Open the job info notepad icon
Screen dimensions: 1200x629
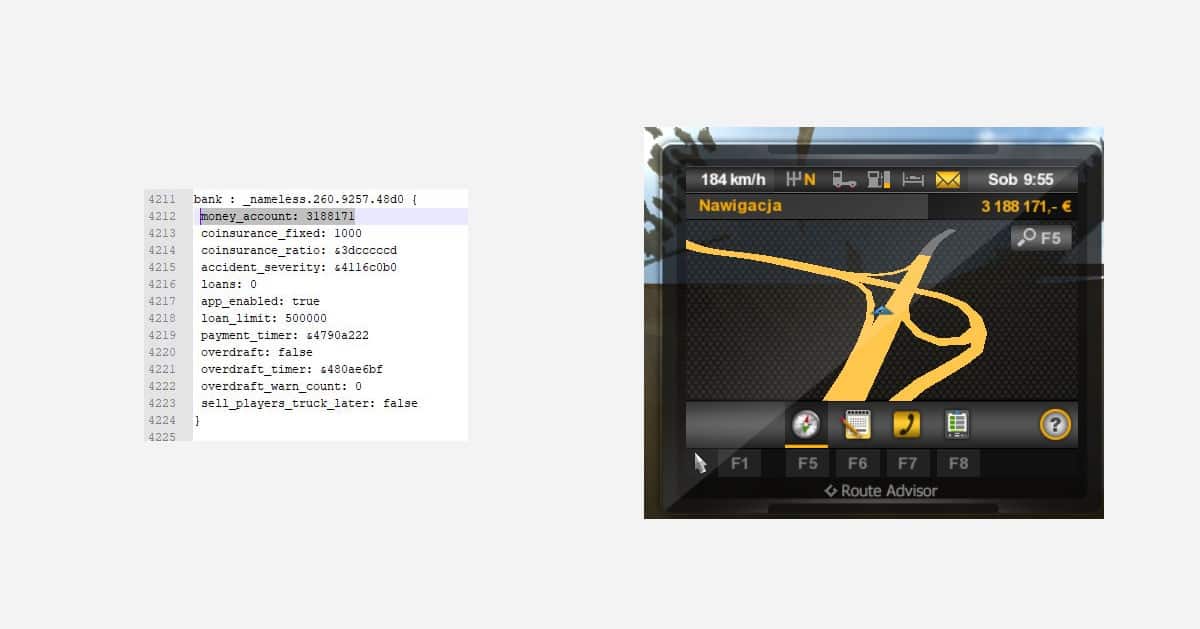pyautogui.click(x=857, y=425)
